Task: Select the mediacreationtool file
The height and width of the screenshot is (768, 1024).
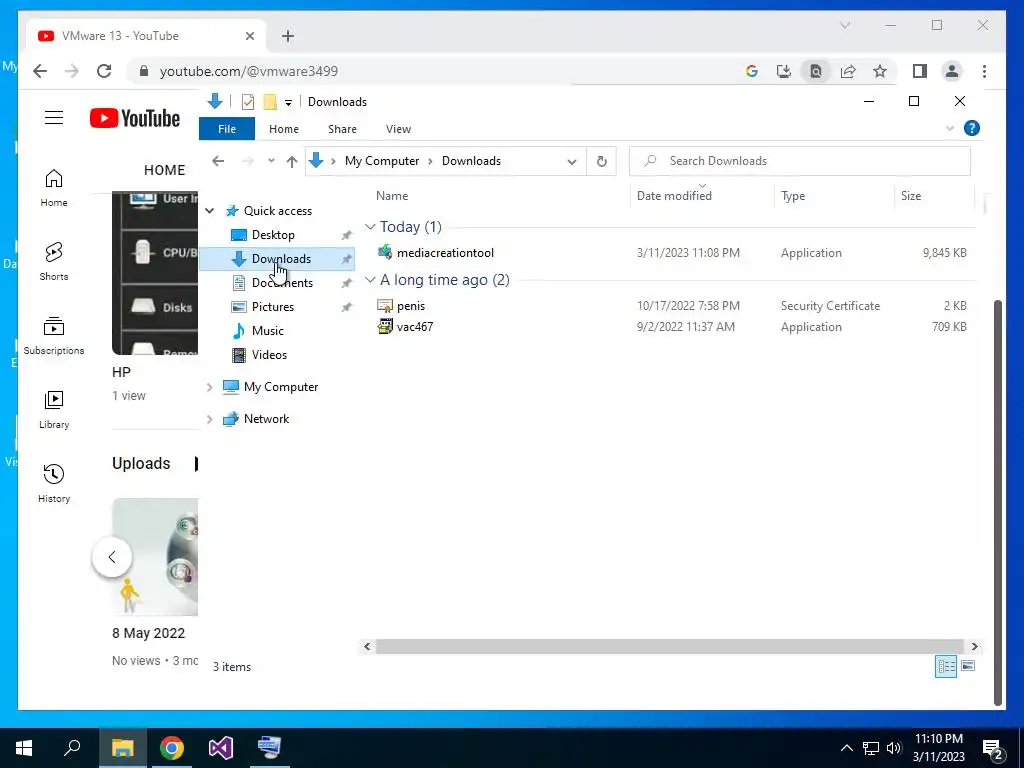Action: [x=445, y=253]
